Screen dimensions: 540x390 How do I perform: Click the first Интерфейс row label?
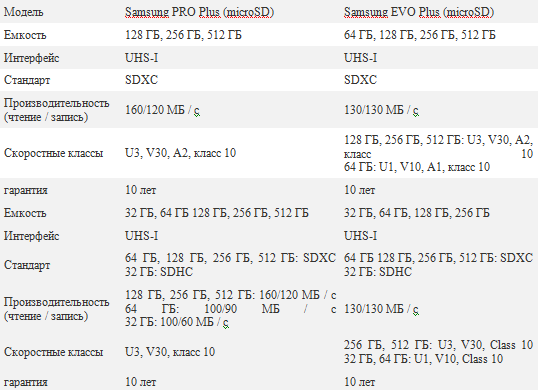pyautogui.click(x=31, y=58)
